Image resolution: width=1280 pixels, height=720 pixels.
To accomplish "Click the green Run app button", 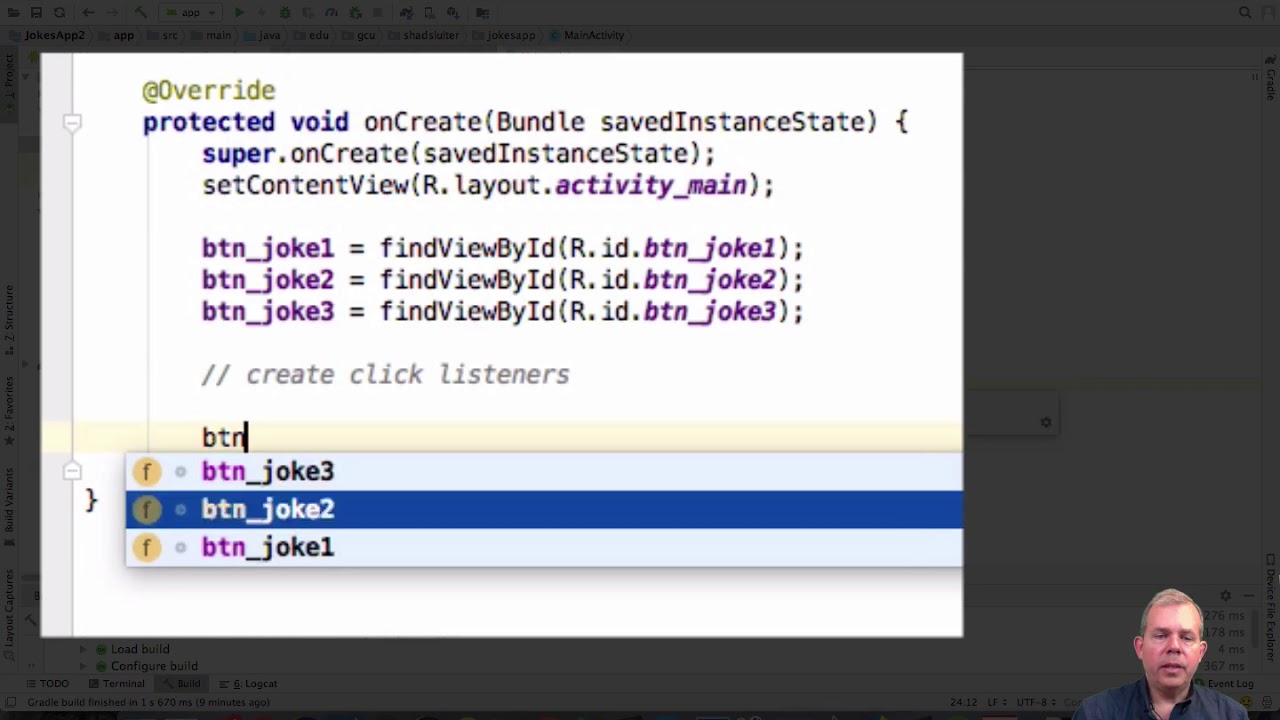I will 239,13.
